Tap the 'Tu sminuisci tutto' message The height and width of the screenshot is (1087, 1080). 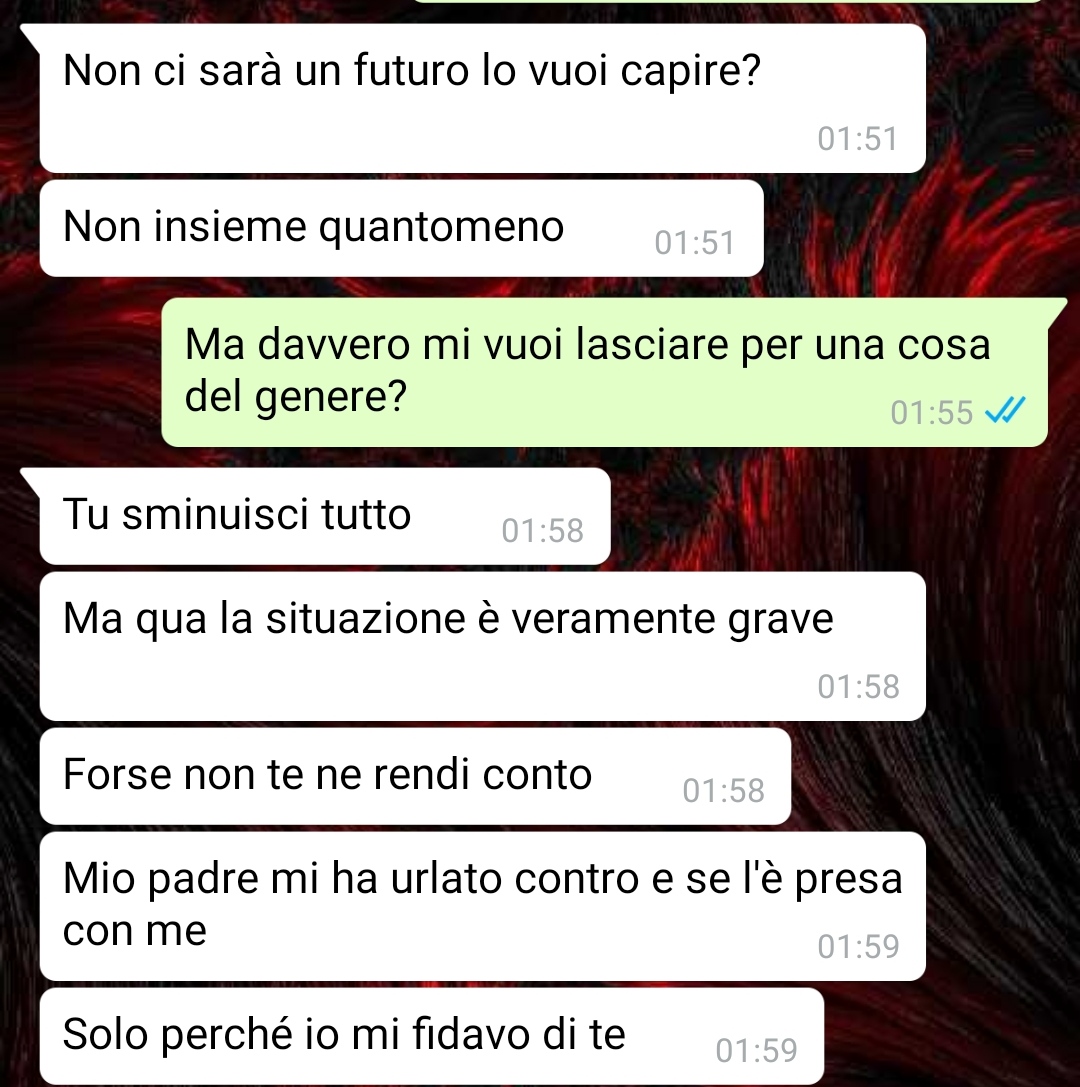[325, 516]
